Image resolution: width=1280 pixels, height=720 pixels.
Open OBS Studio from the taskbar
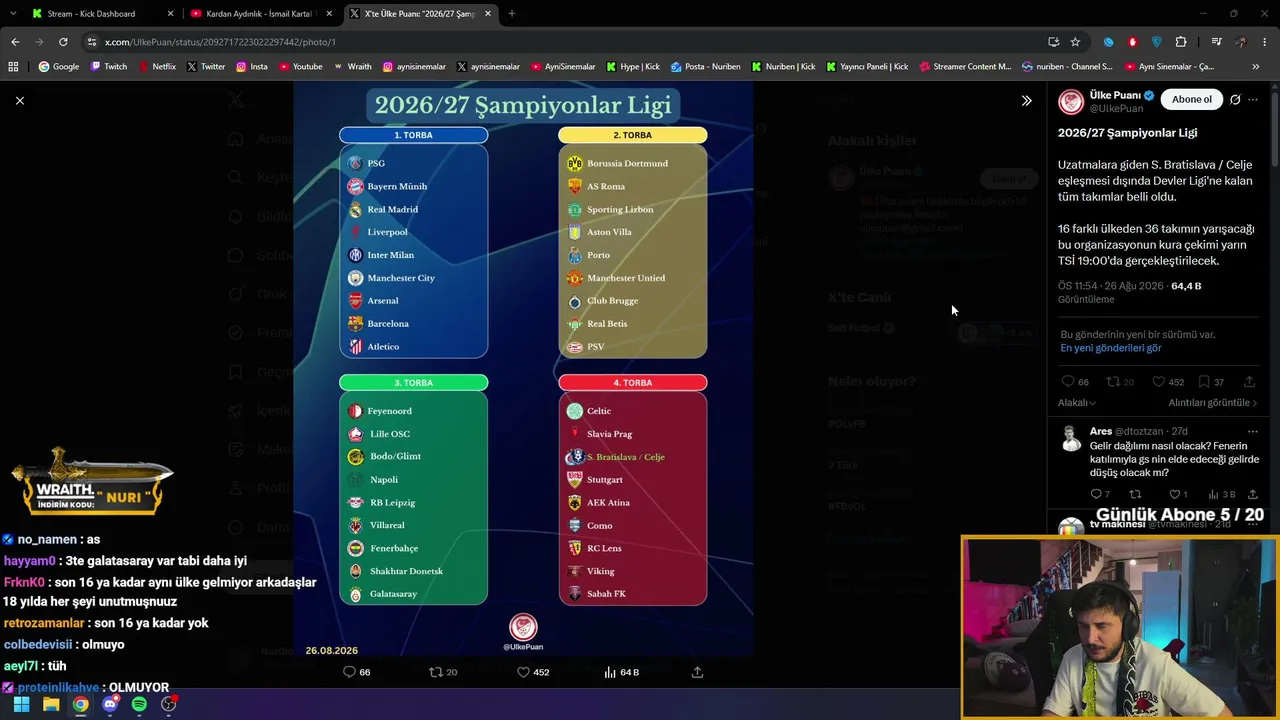[x=169, y=704]
